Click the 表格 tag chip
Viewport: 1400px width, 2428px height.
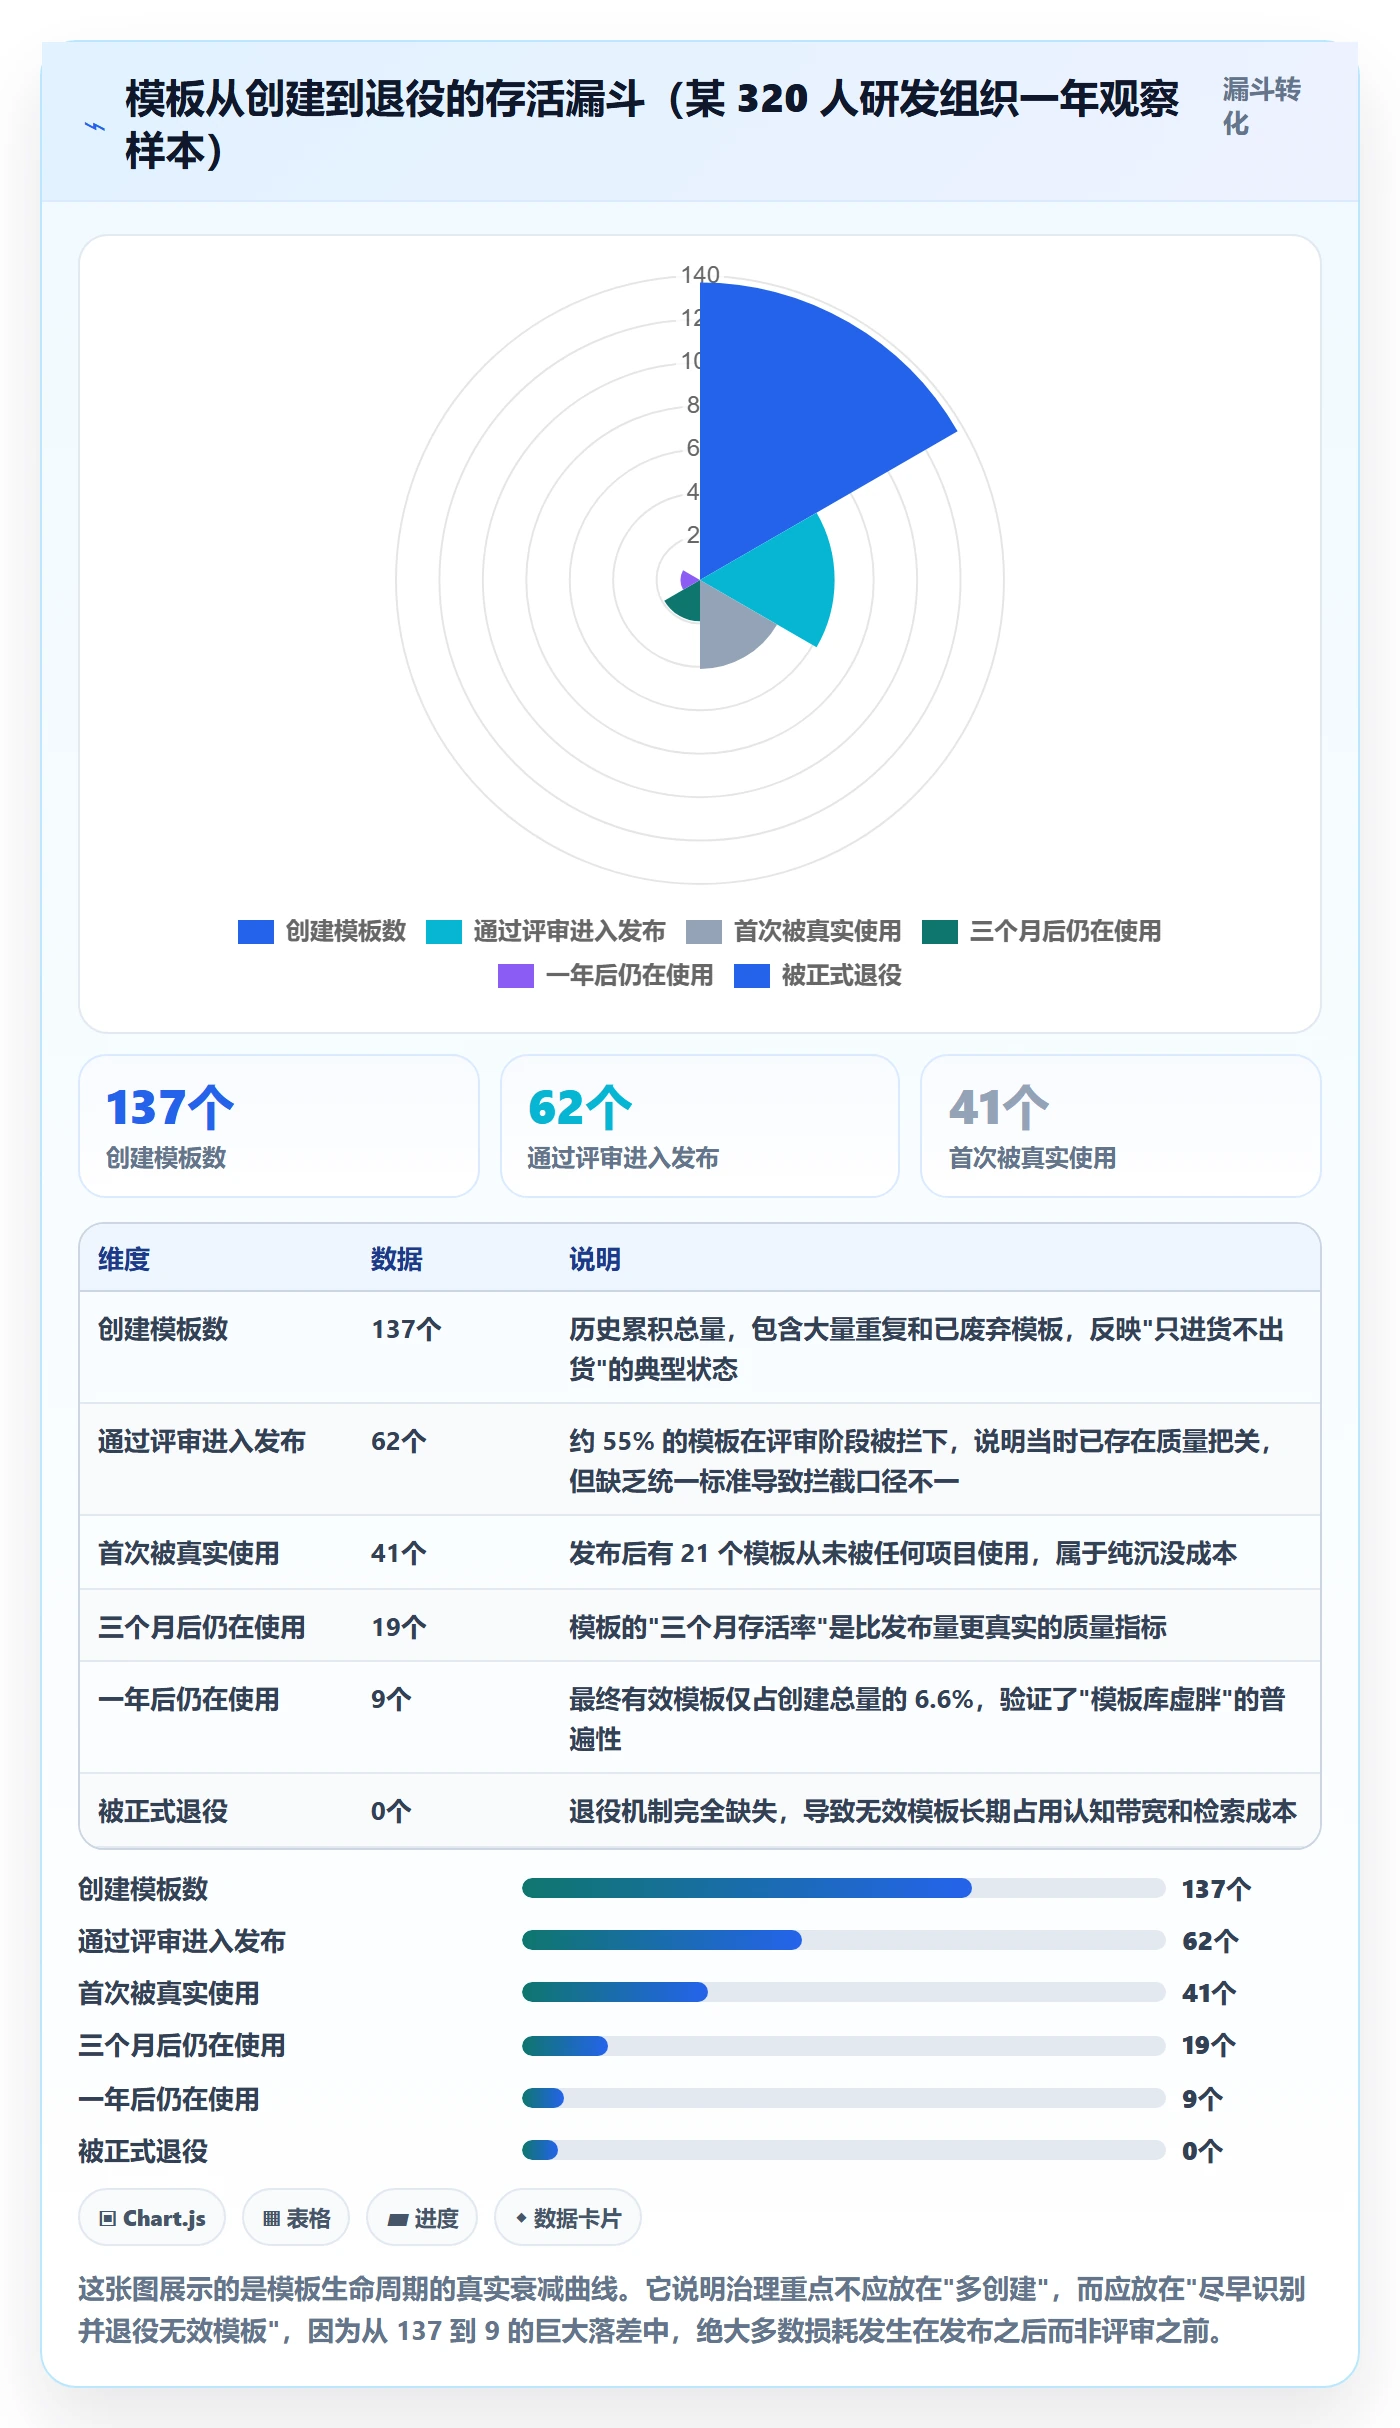click(296, 2218)
